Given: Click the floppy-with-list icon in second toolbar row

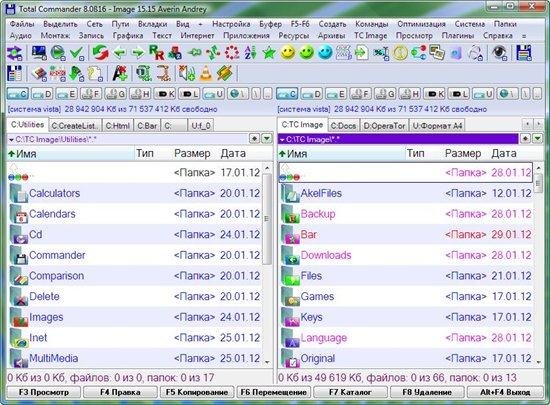Looking at the screenshot, I should [x=14, y=73].
